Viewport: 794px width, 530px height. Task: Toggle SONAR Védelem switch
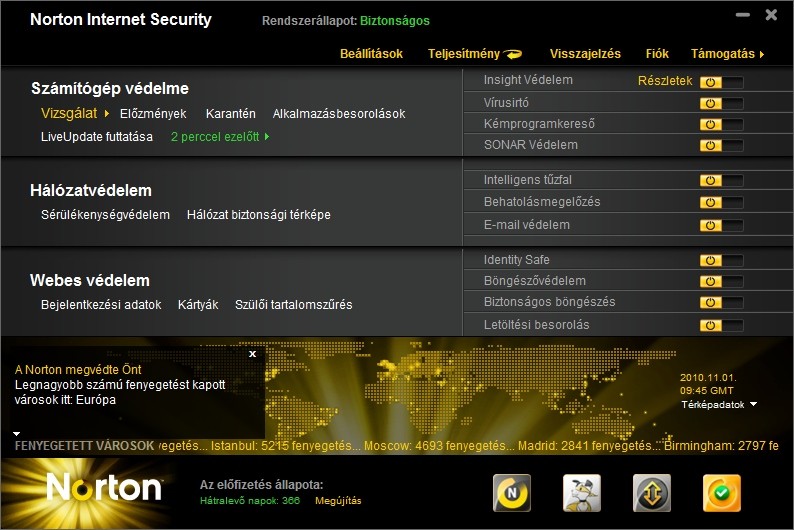tap(722, 145)
